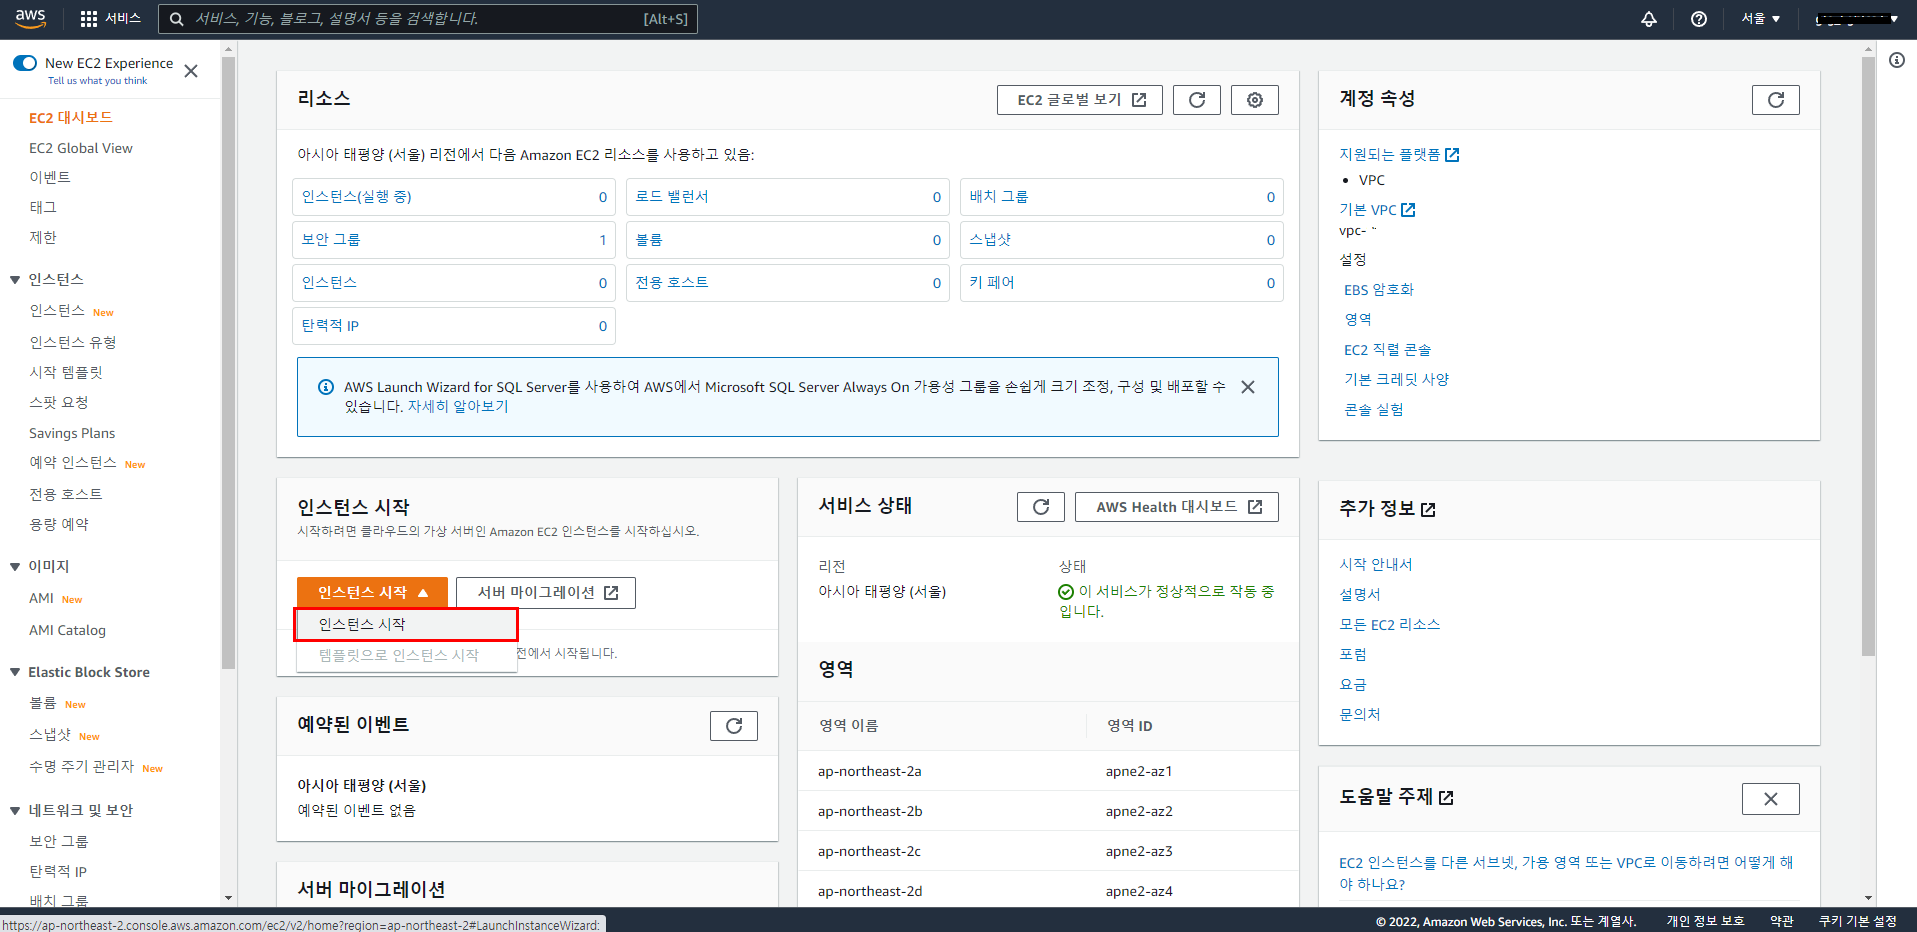The width and height of the screenshot is (1917, 932).
Task: Open 탄력적 IP resource link
Action: [x=331, y=326]
